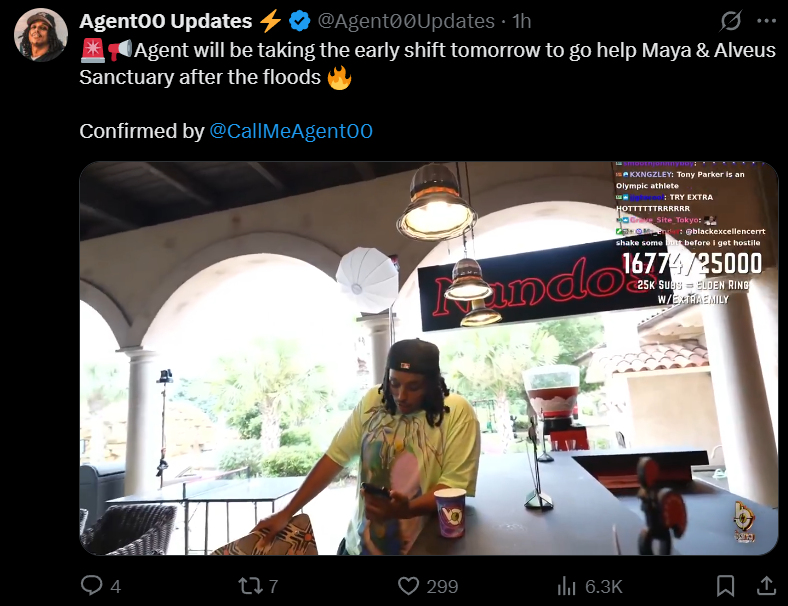Open the three-dot more options menu
The height and width of the screenshot is (606, 788).
pos(766,21)
